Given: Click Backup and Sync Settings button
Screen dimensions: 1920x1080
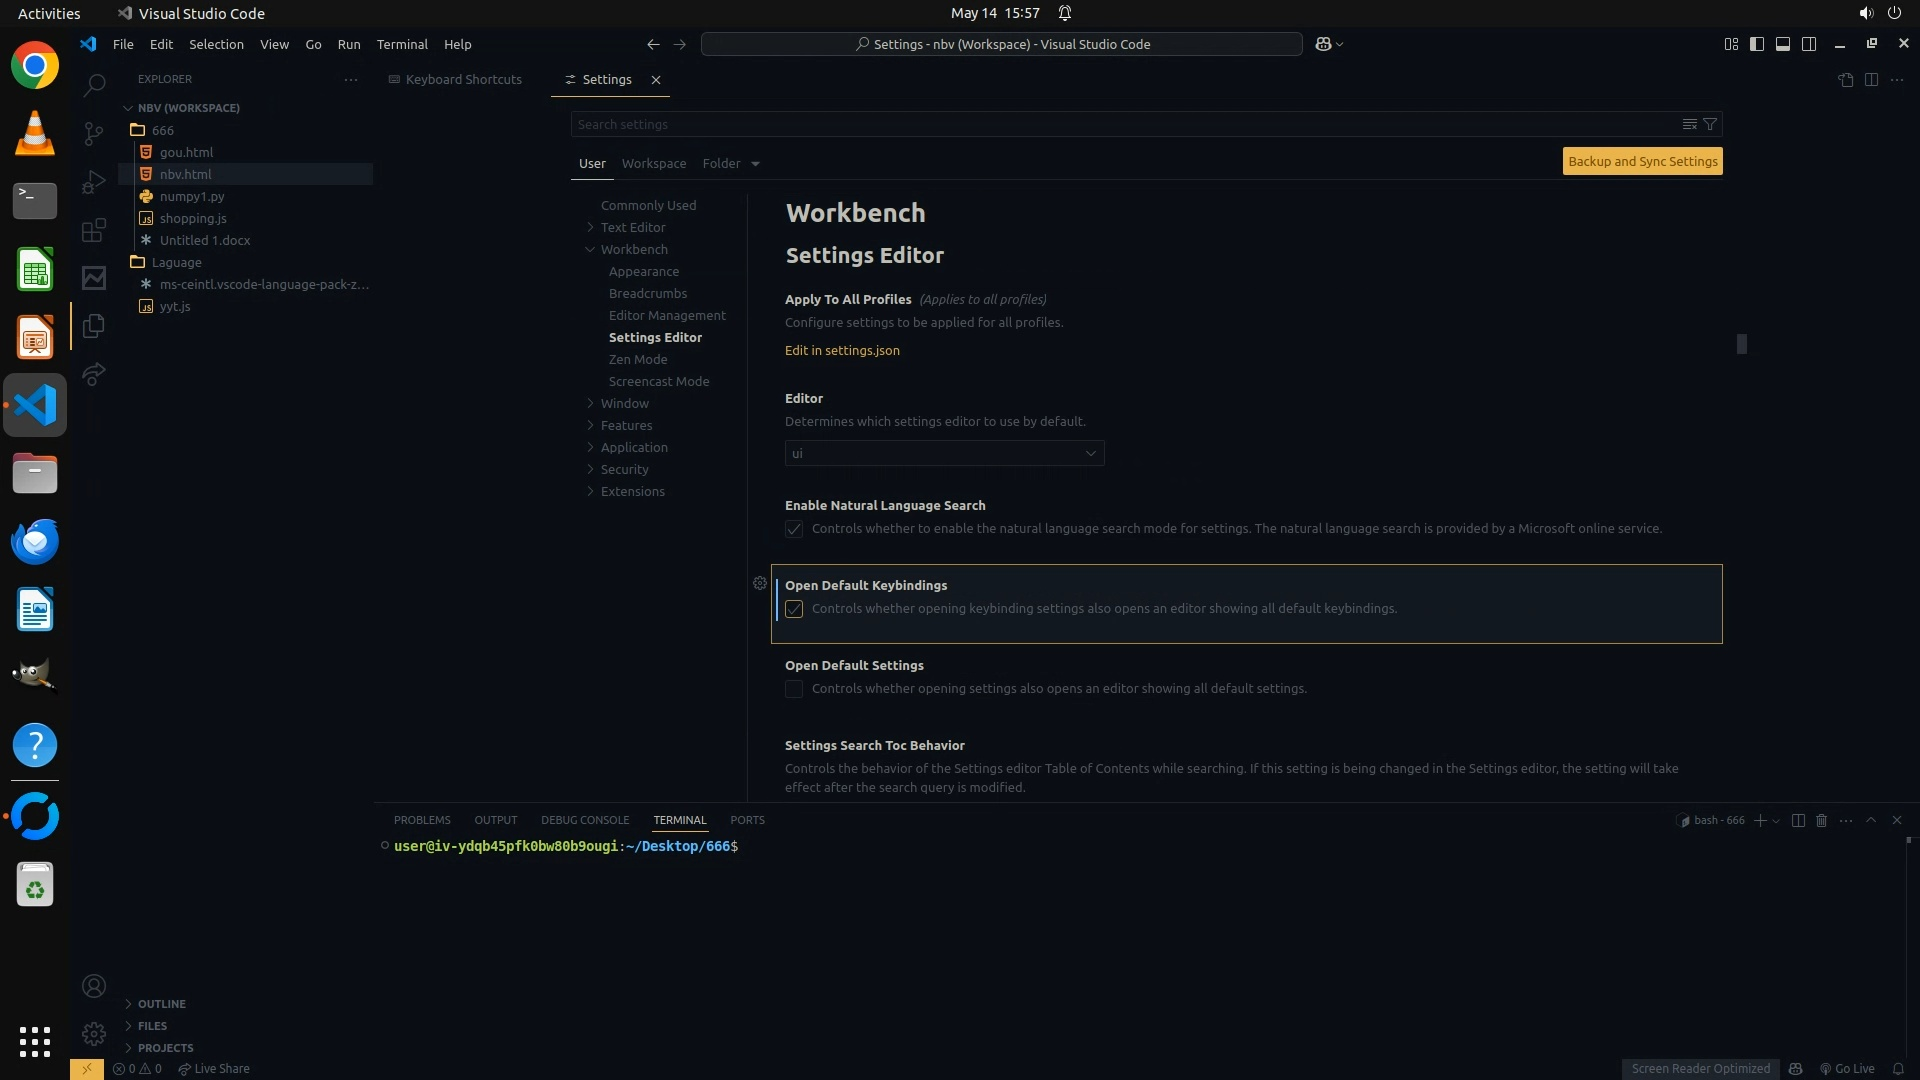Looking at the screenshot, I should [1642, 161].
